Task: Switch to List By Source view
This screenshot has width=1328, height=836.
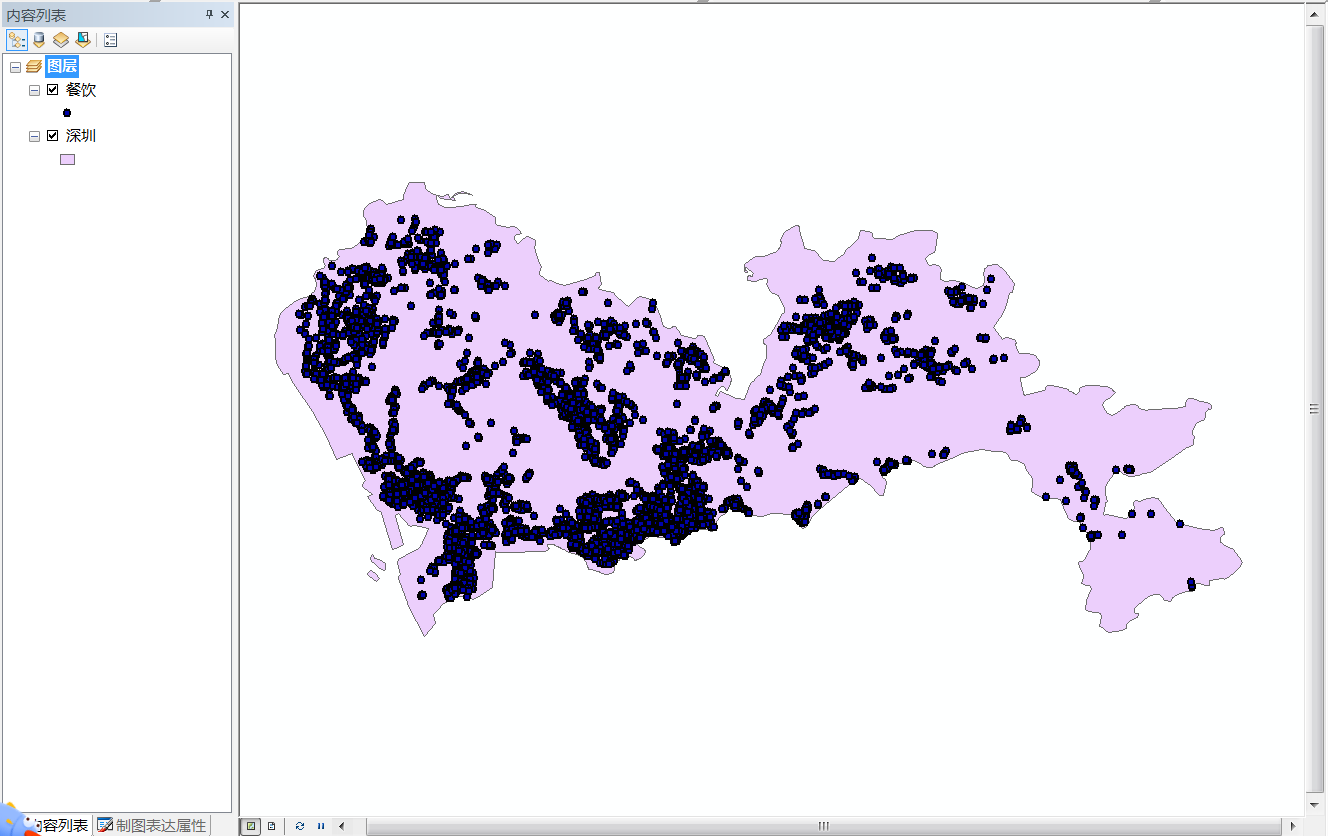Action: tap(39, 40)
